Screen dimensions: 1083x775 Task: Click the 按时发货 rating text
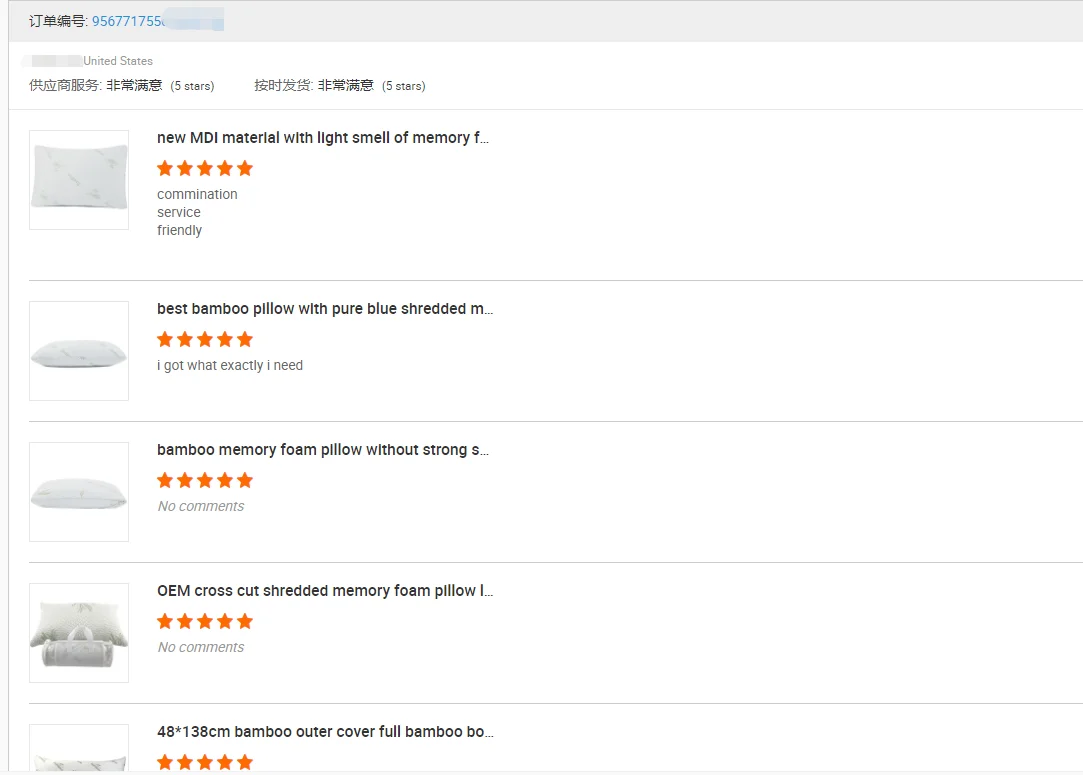click(339, 86)
